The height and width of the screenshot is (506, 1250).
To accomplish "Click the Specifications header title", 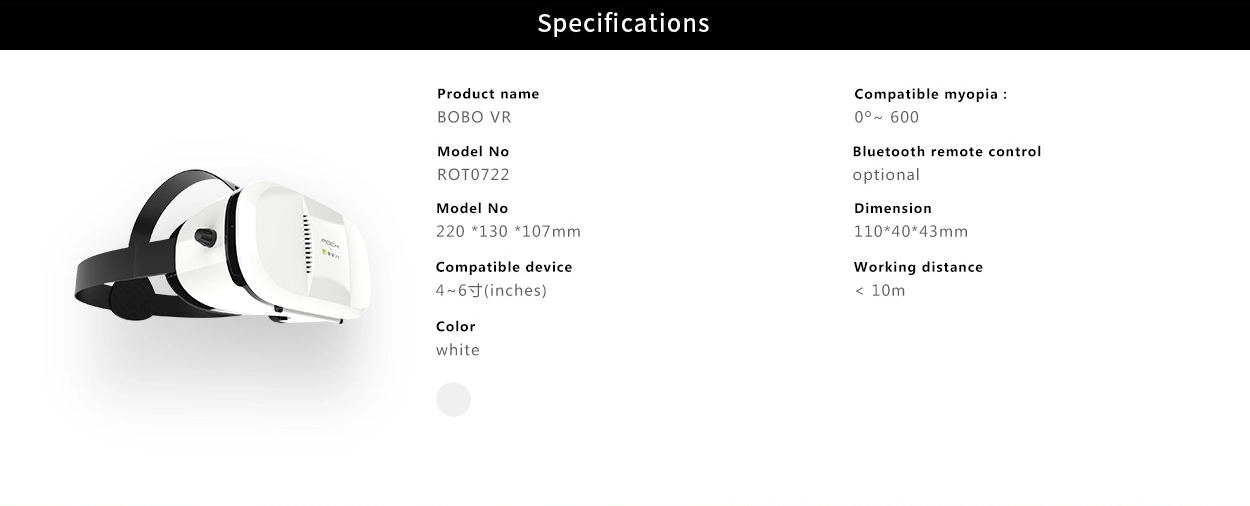I will point(623,23).
